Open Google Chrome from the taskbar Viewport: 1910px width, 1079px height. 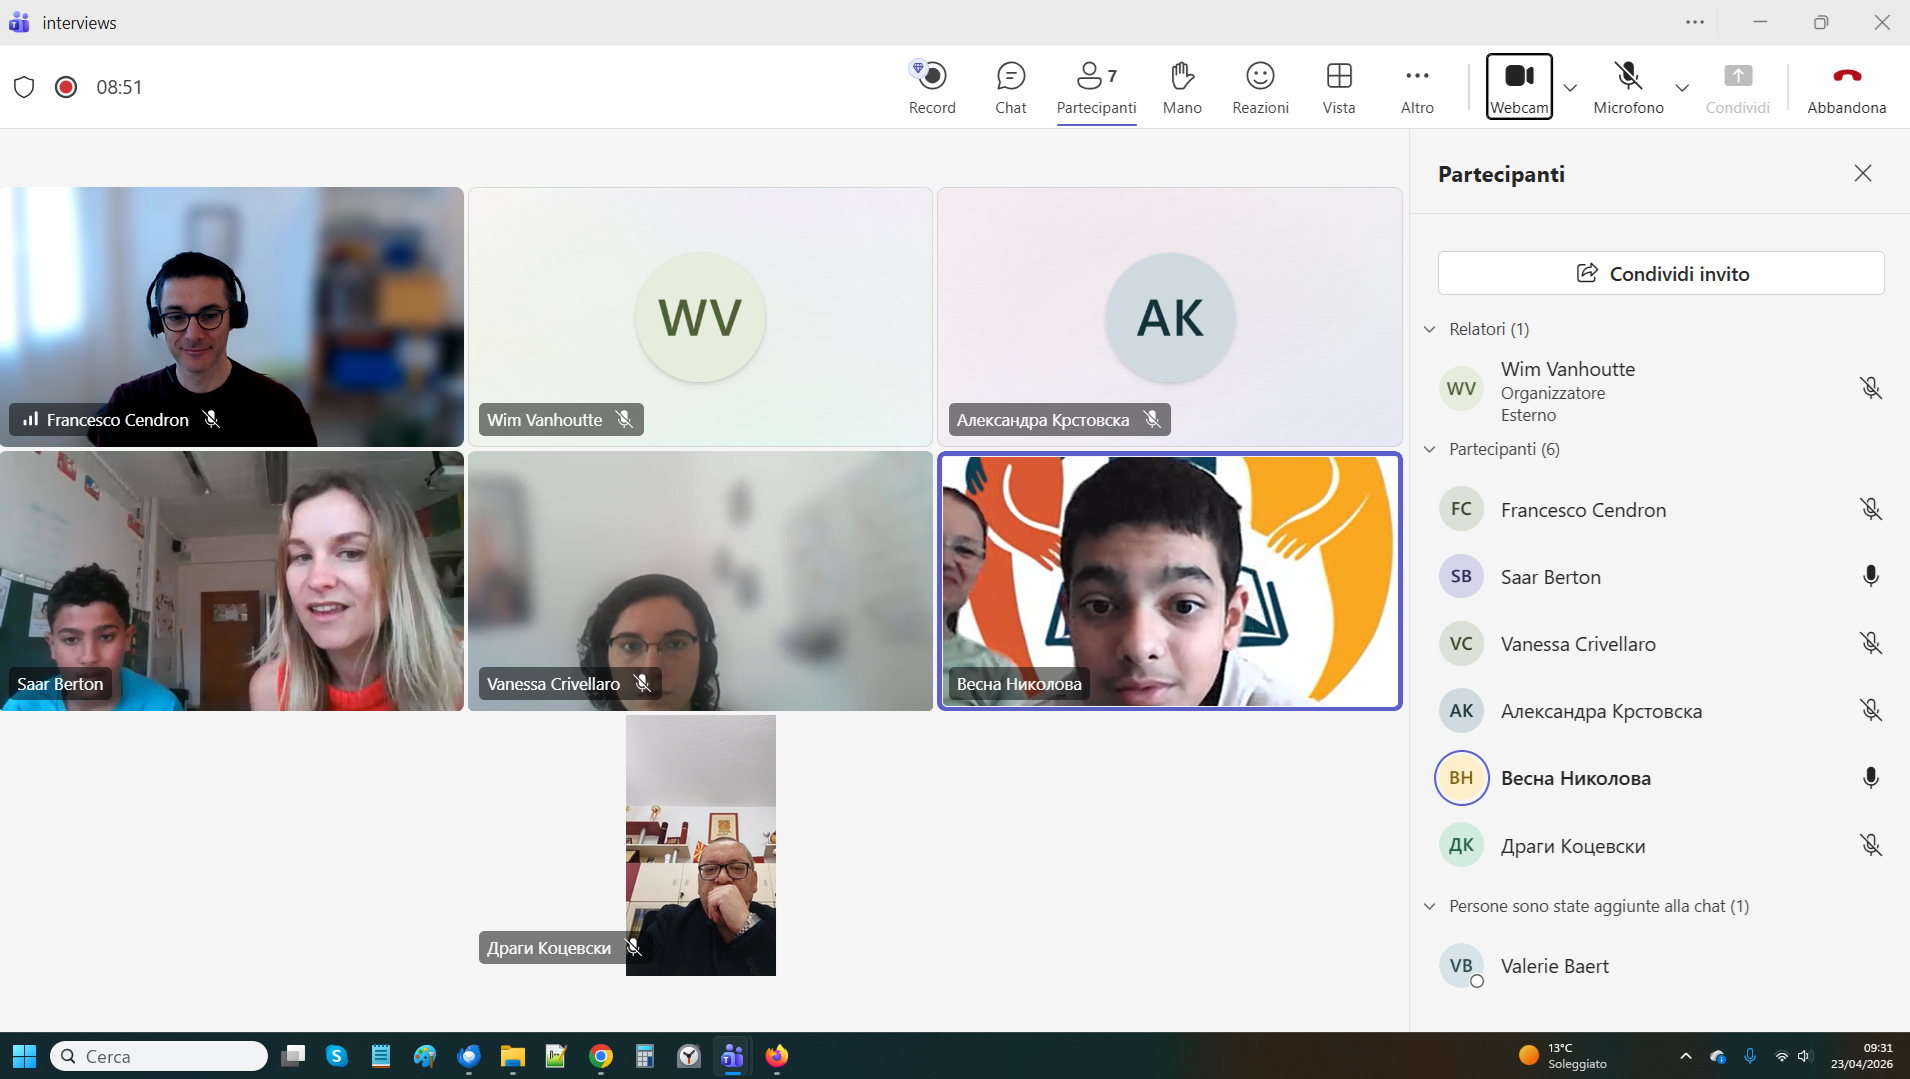(x=601, y=1056)
